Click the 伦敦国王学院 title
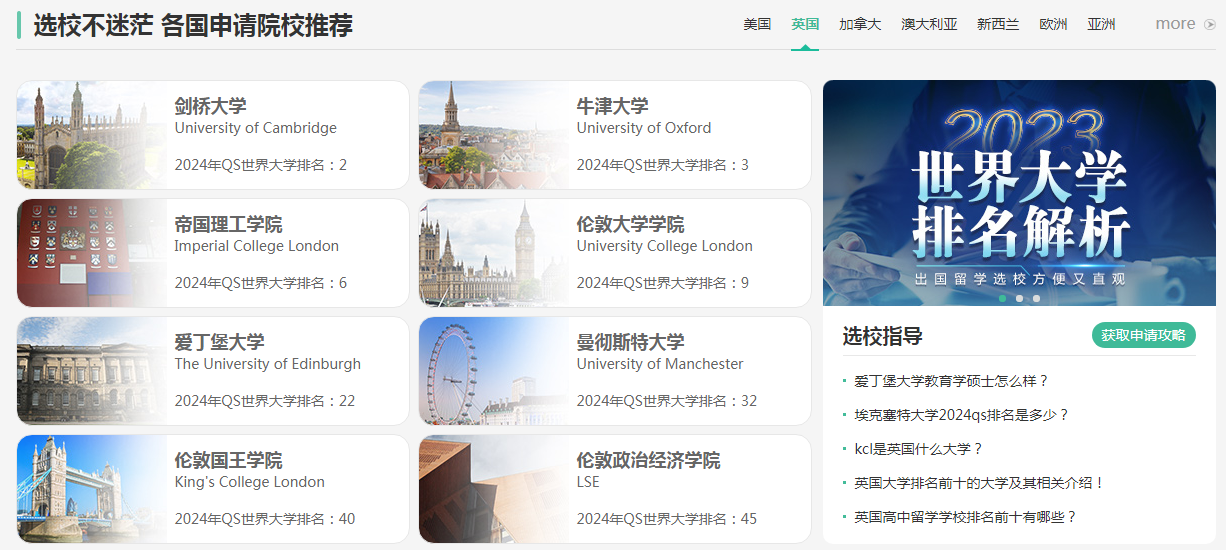Screen dimensions: 1226x550 pyautogui.click(x=228, y=460)
